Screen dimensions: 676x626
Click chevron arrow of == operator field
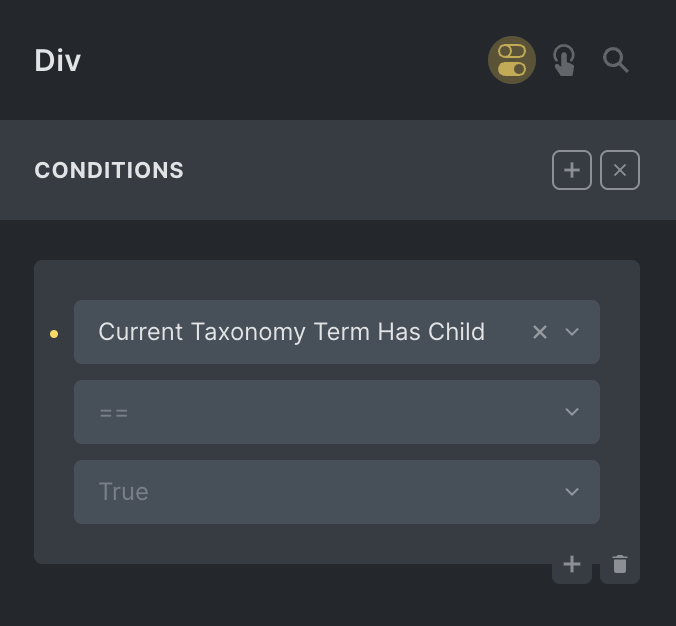tap(572, 412)
